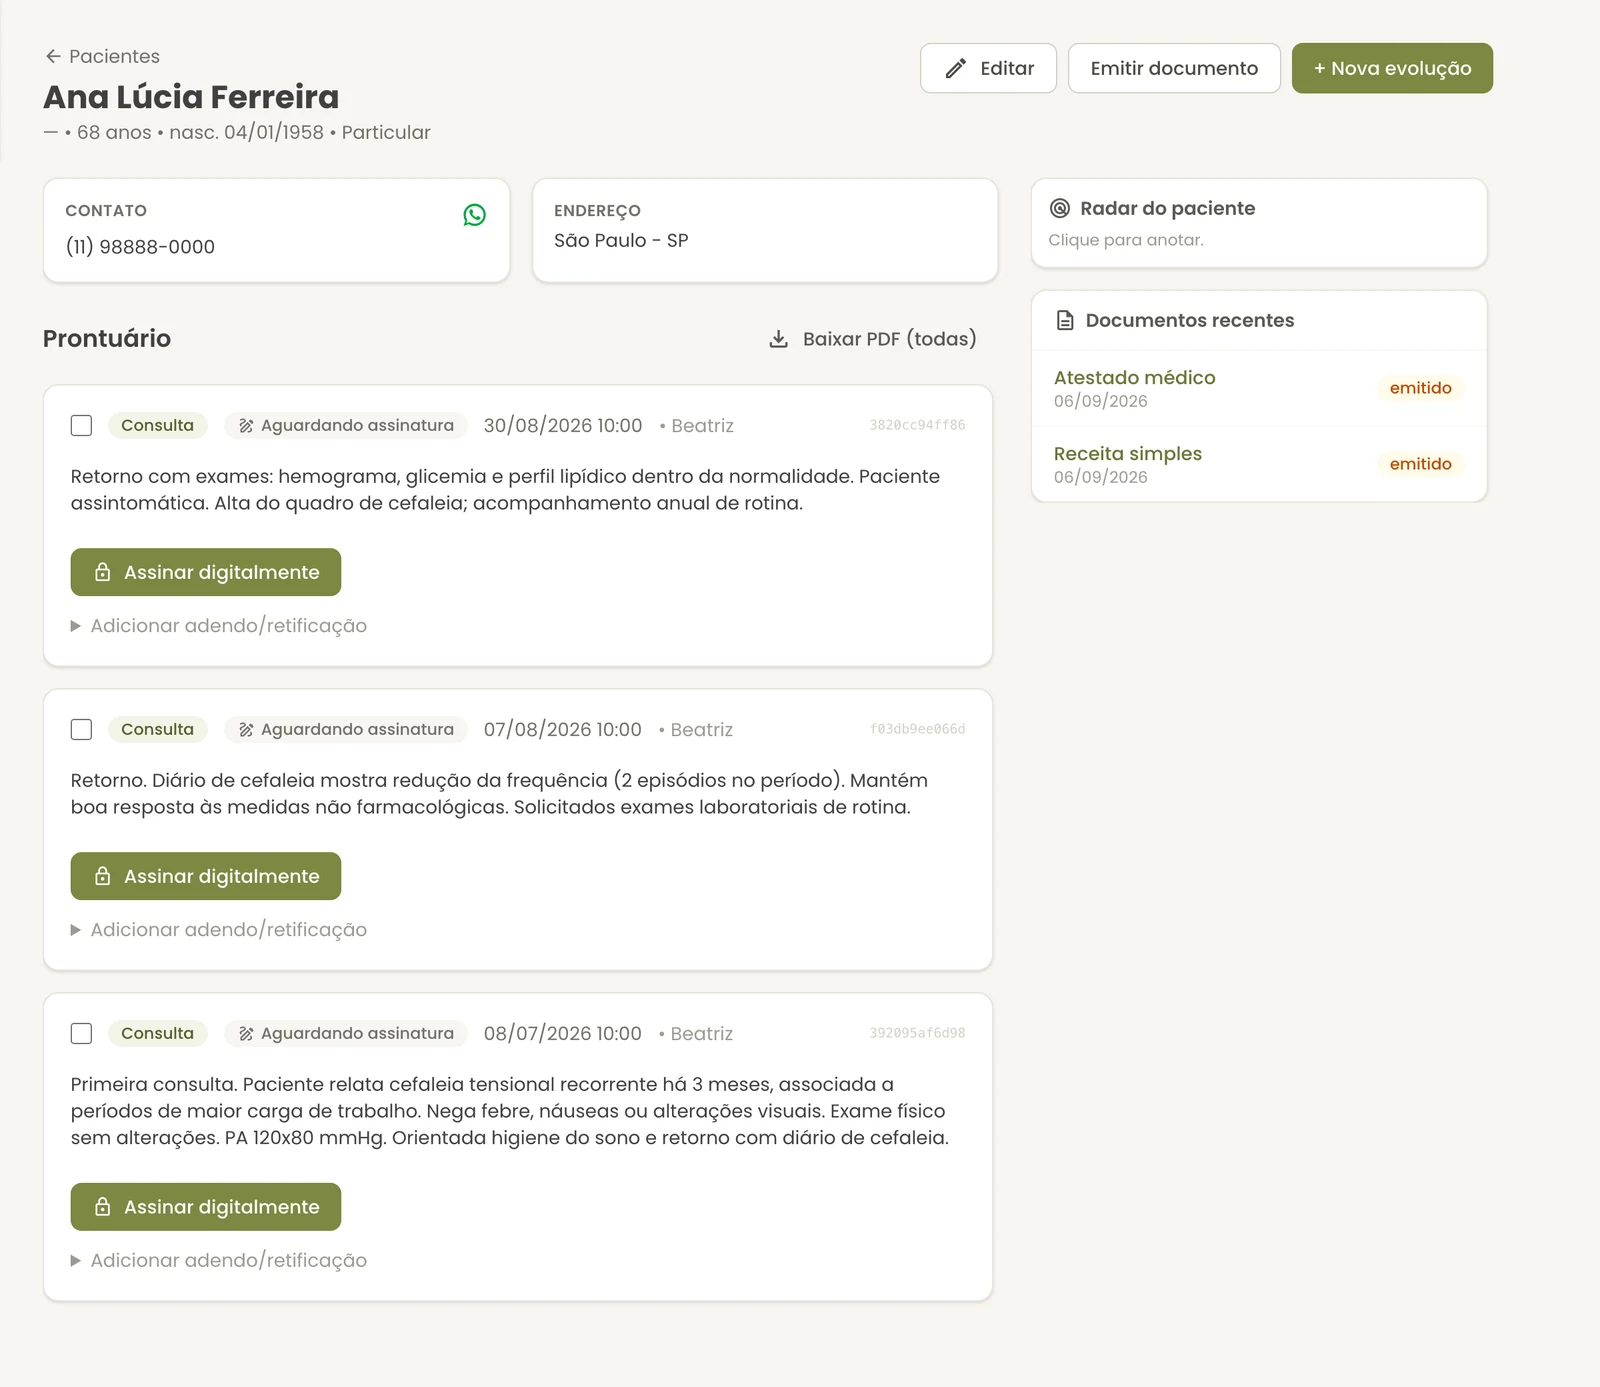The width and height of the screenshot is (1600, 1387).
Task: Click the Consulta tag on 08/07/2026 entry
Action: pyautogui.click(x=158, y=1034)
